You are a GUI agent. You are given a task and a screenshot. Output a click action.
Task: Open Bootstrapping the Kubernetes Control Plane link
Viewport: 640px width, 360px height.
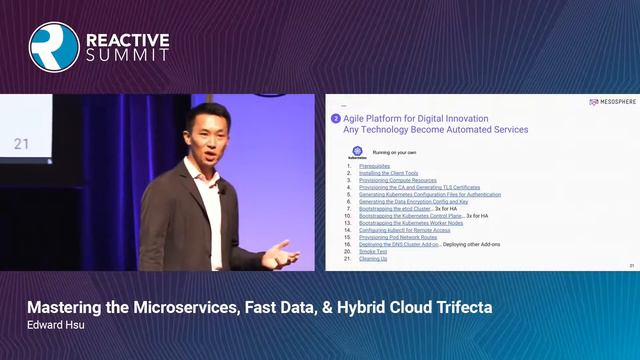tap(411, 216)
